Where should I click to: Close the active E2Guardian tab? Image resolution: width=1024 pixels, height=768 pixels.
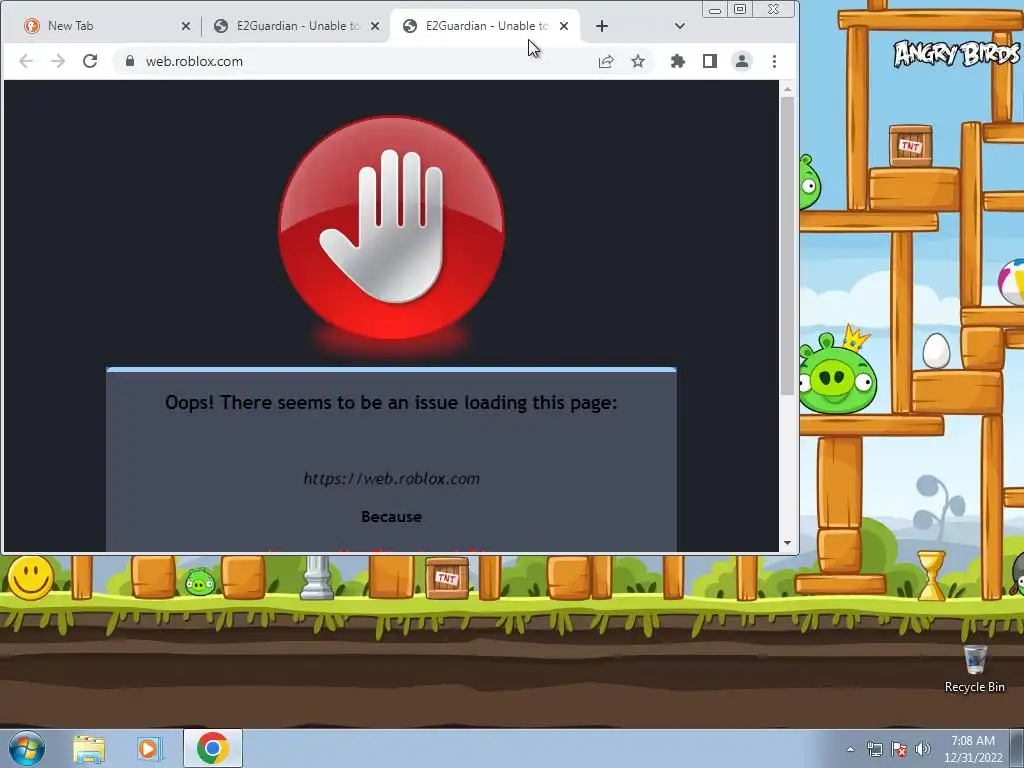(x=564, y=26)
